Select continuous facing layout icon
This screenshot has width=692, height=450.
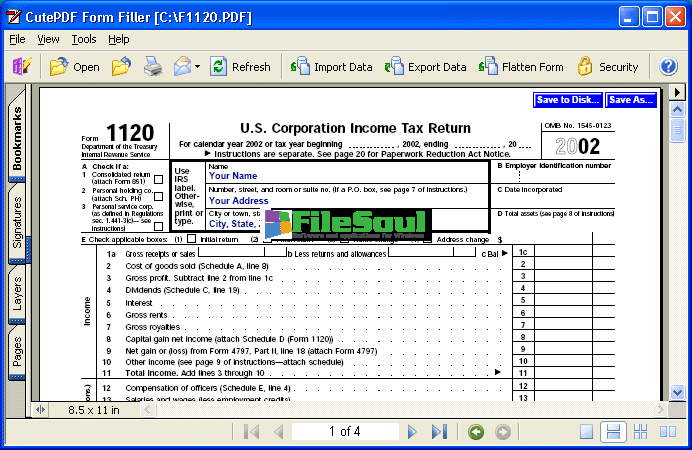point(640,431)
